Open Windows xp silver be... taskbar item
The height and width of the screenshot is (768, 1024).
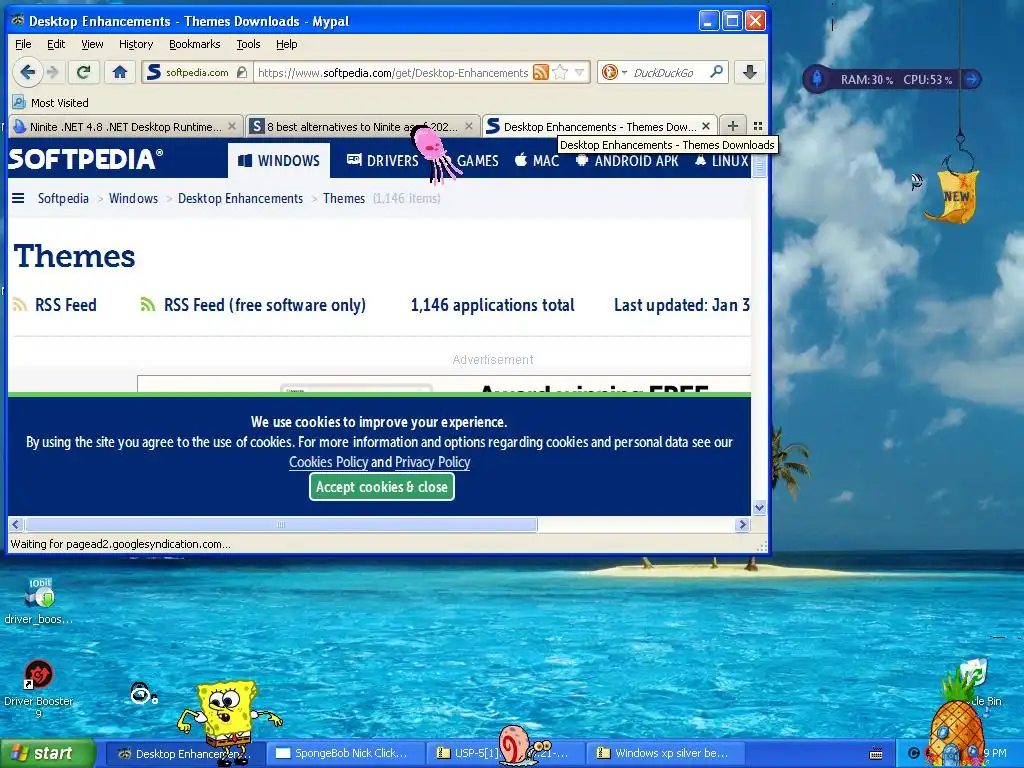coord(665,753)
